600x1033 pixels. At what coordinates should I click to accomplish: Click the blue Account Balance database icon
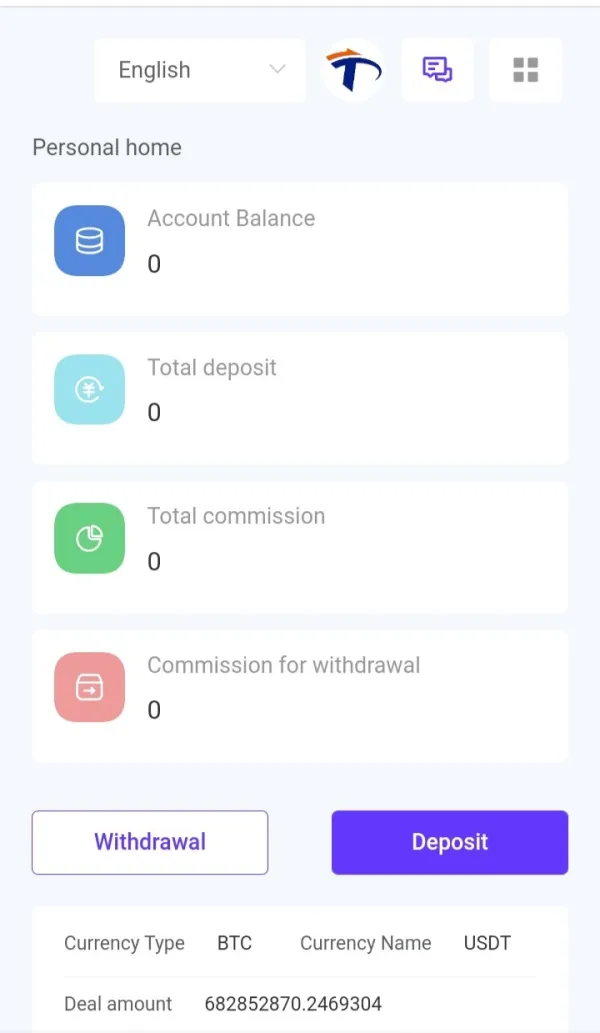pyautogui.click(x=89, y=241)
